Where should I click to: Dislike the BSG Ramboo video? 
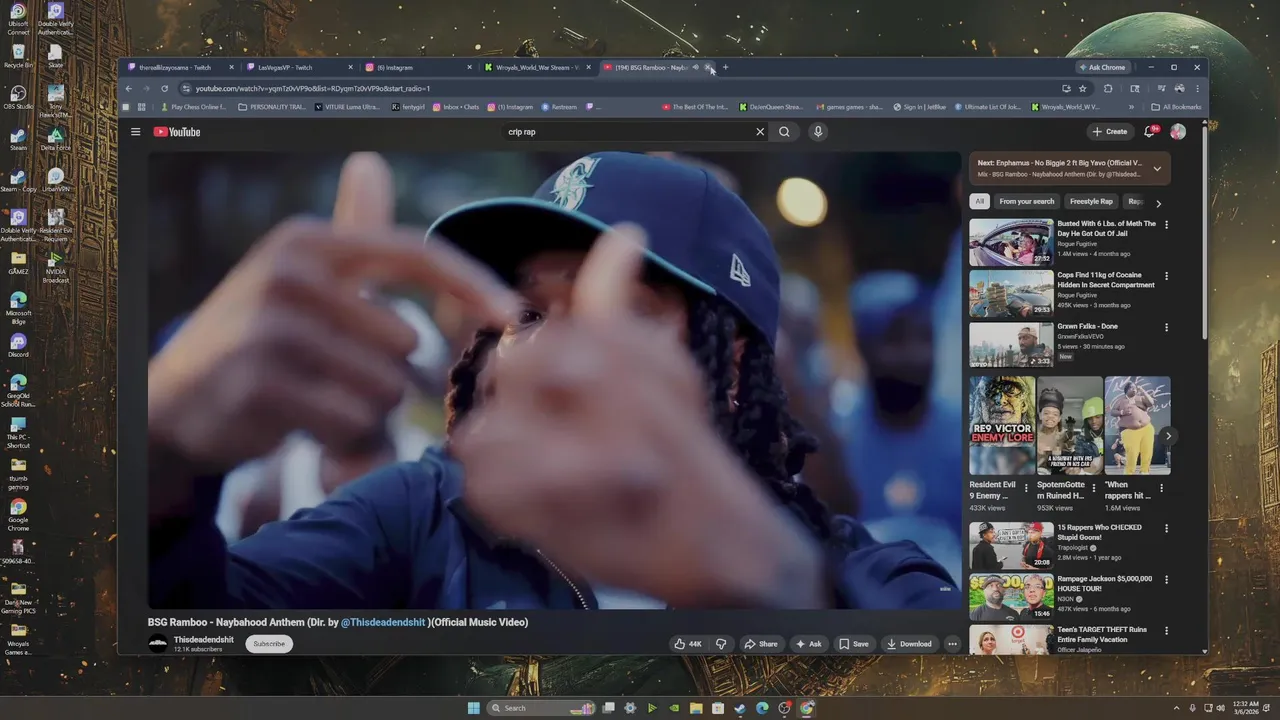721,644
